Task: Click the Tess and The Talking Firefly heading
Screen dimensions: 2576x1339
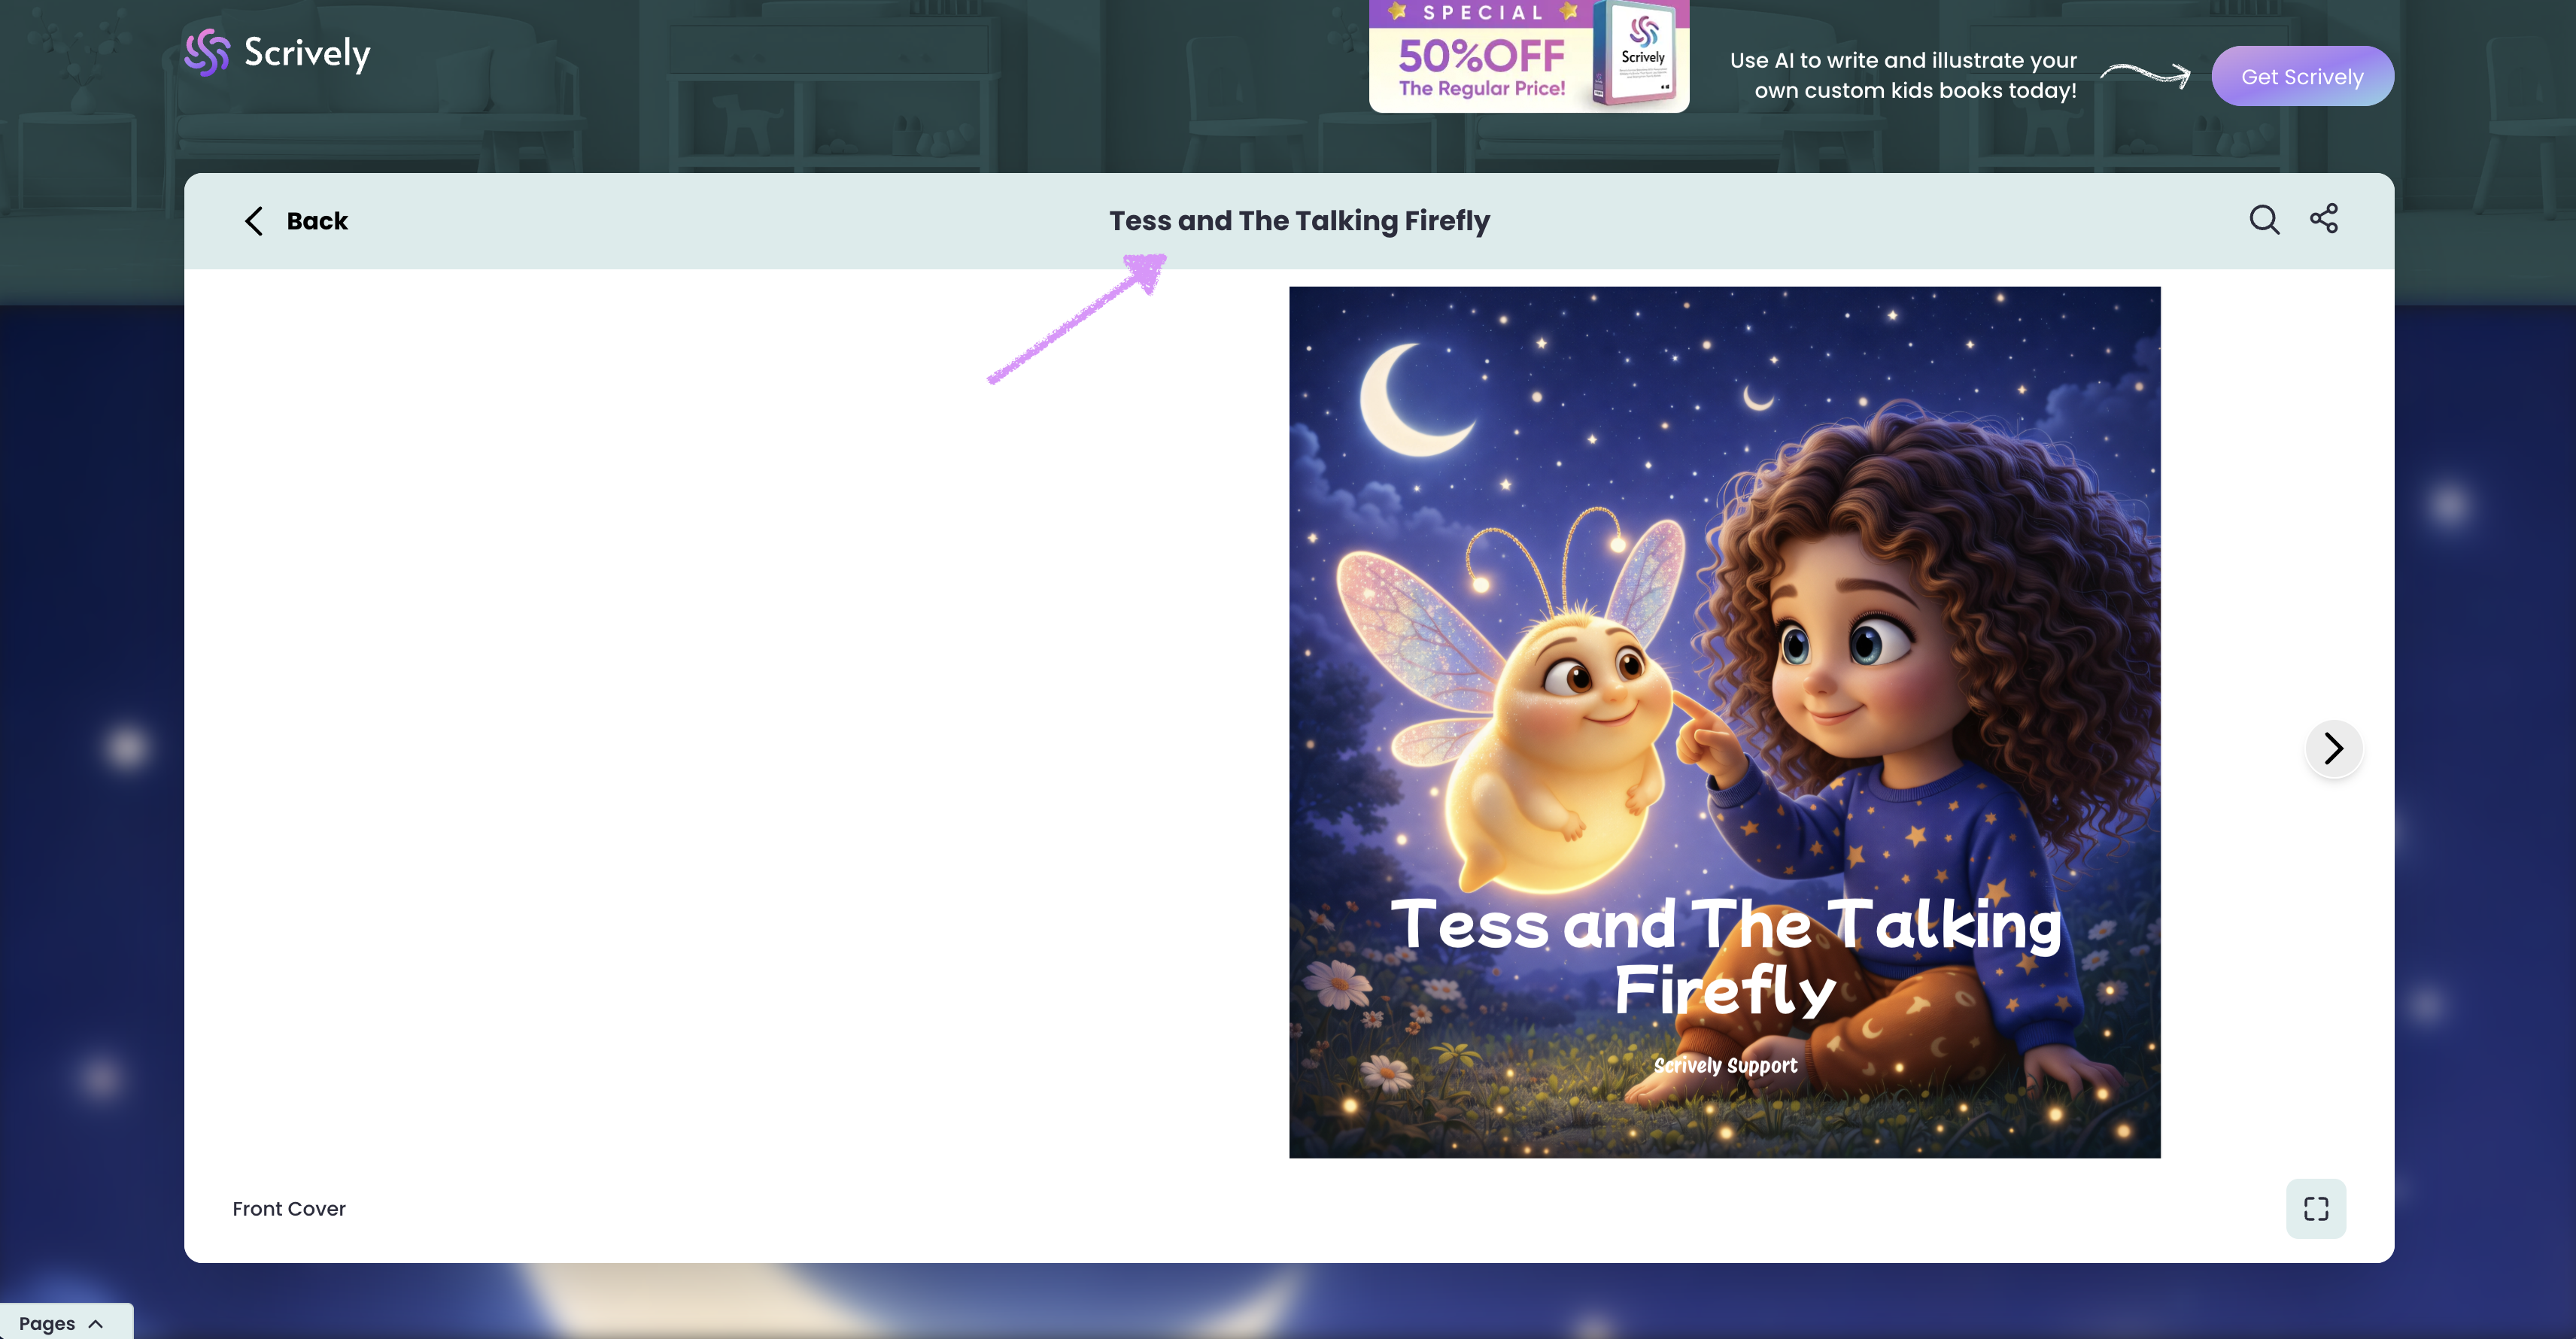Action: pos(1298,221)
